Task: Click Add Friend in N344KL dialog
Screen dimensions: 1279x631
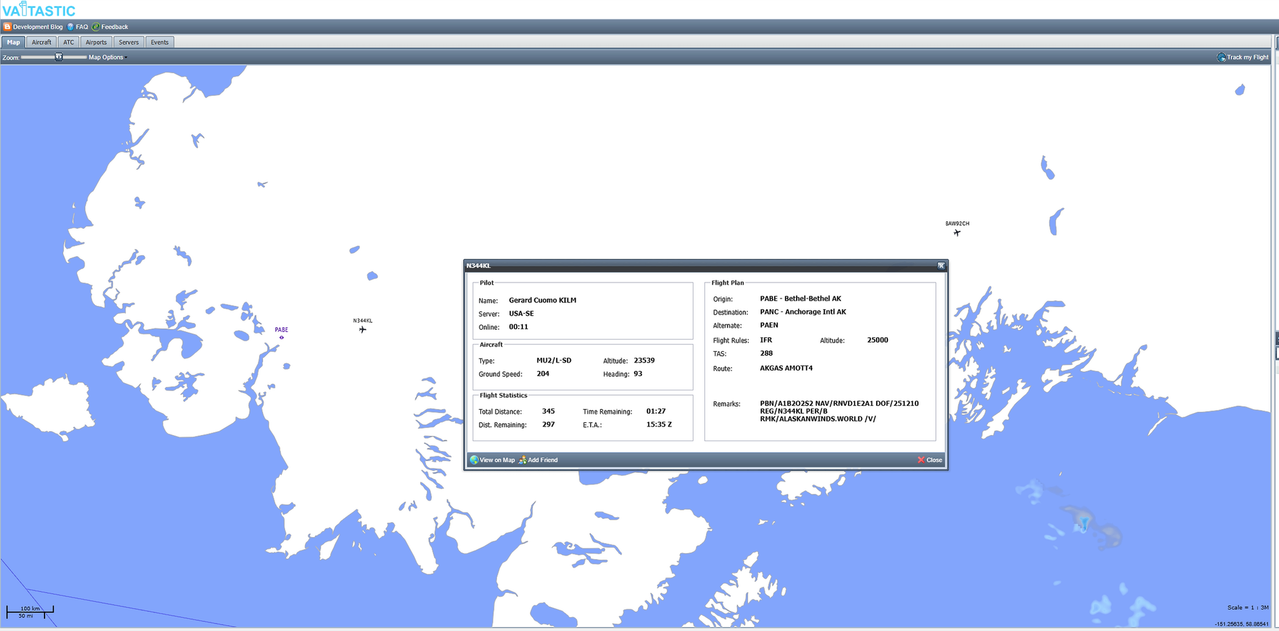Action: [x=538, y=460]
